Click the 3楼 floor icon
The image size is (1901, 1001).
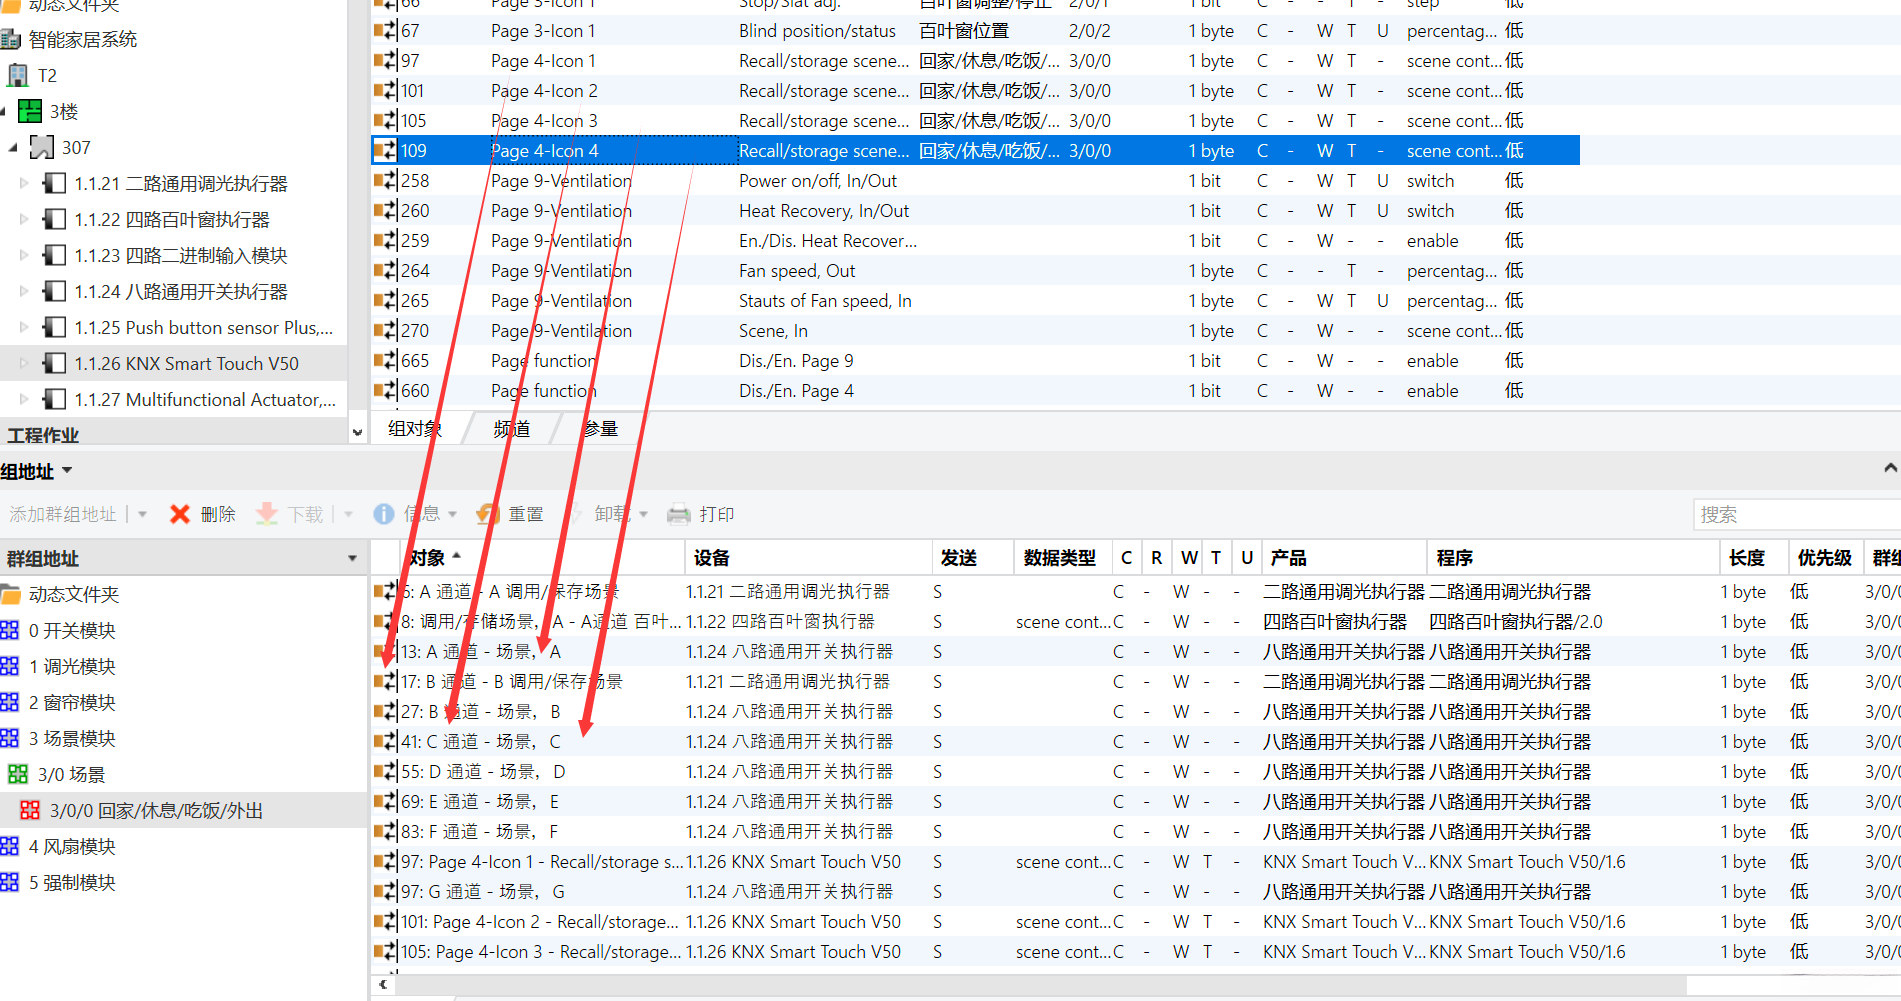pos(30,112)
